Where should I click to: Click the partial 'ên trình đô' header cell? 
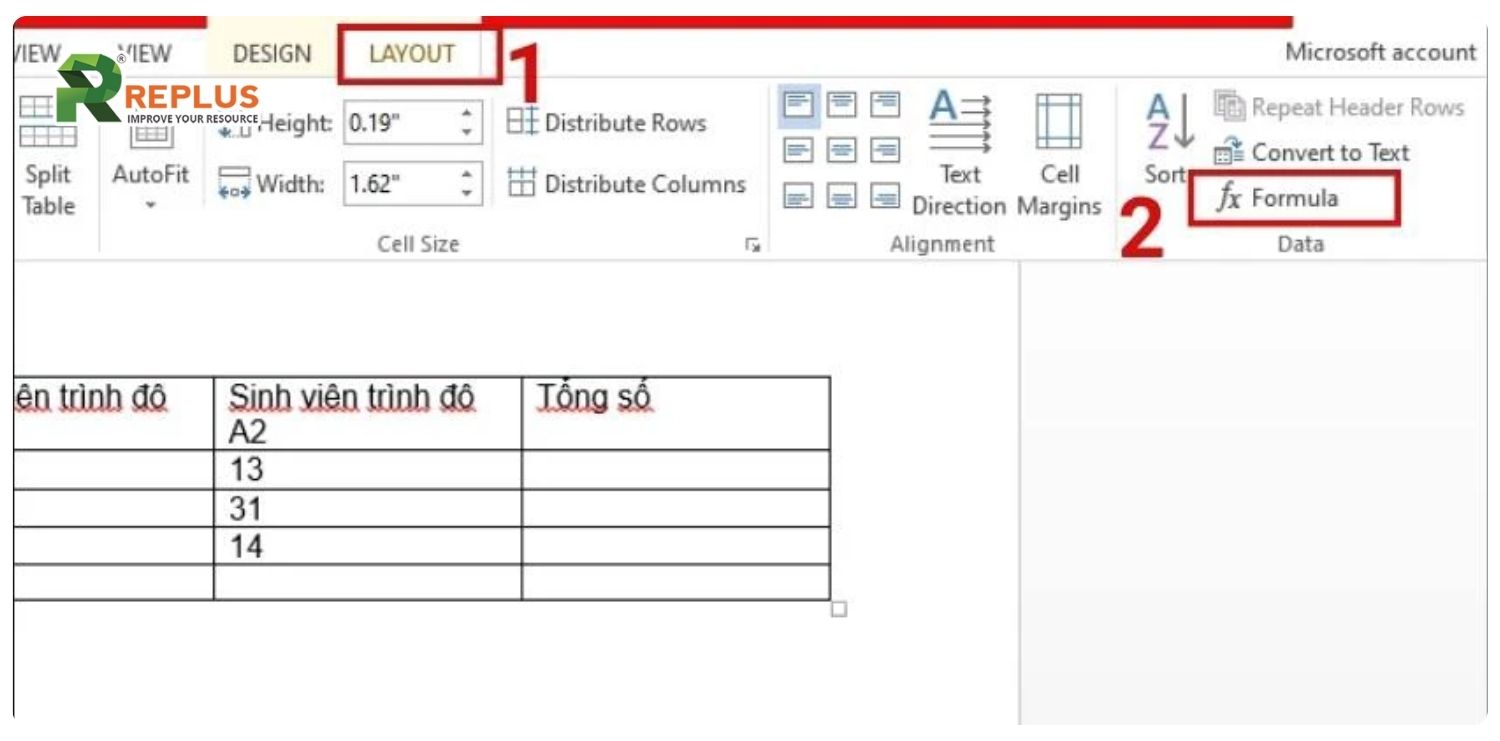click(114, 413)
